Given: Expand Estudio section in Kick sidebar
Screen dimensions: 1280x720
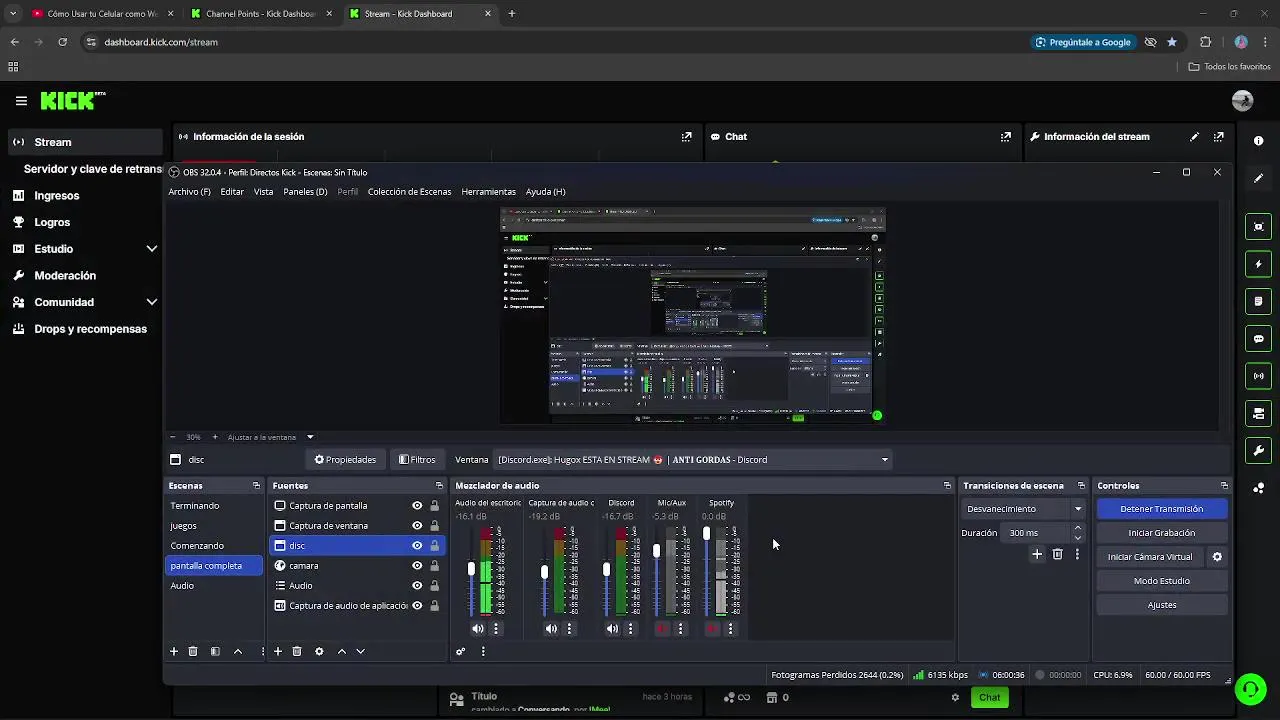Looking at the screenshot, I should (x=152, y=249).
